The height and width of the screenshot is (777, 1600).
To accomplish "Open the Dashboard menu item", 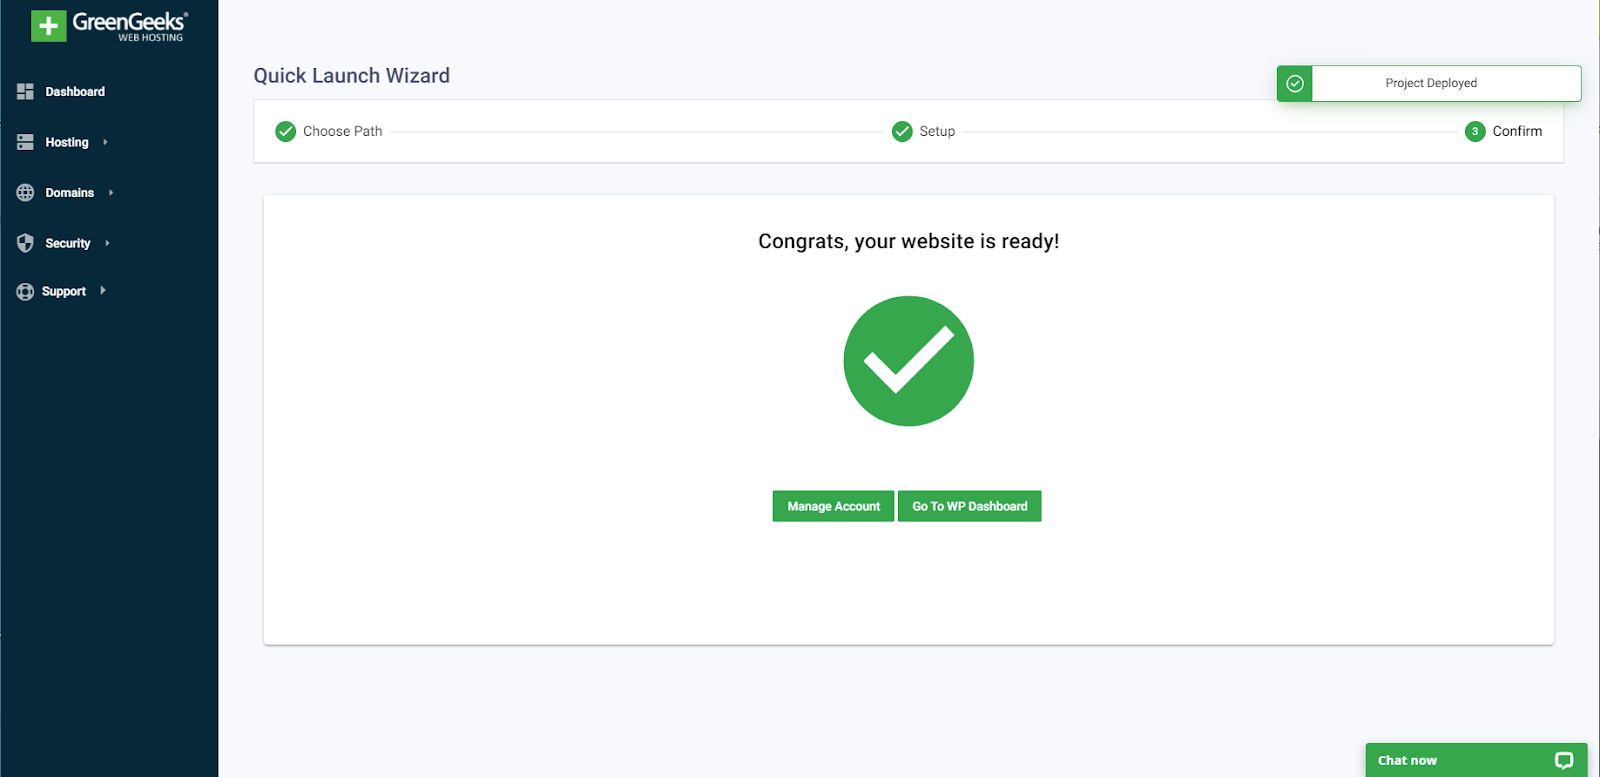I will pyautogui.click(x=75, y=91).
